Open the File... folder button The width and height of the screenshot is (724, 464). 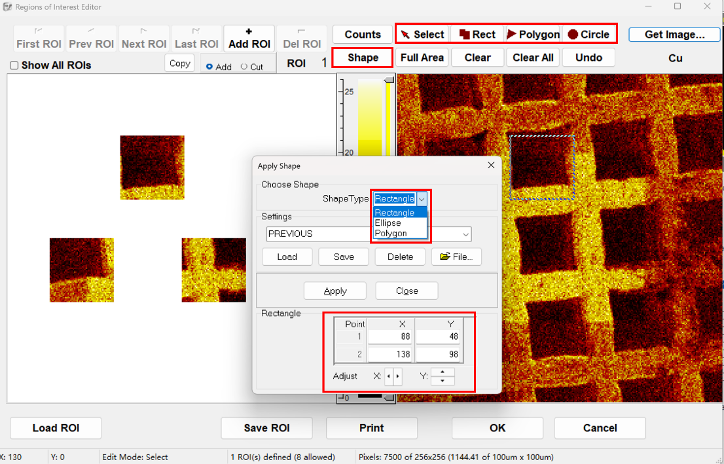[x=456, y=257]
